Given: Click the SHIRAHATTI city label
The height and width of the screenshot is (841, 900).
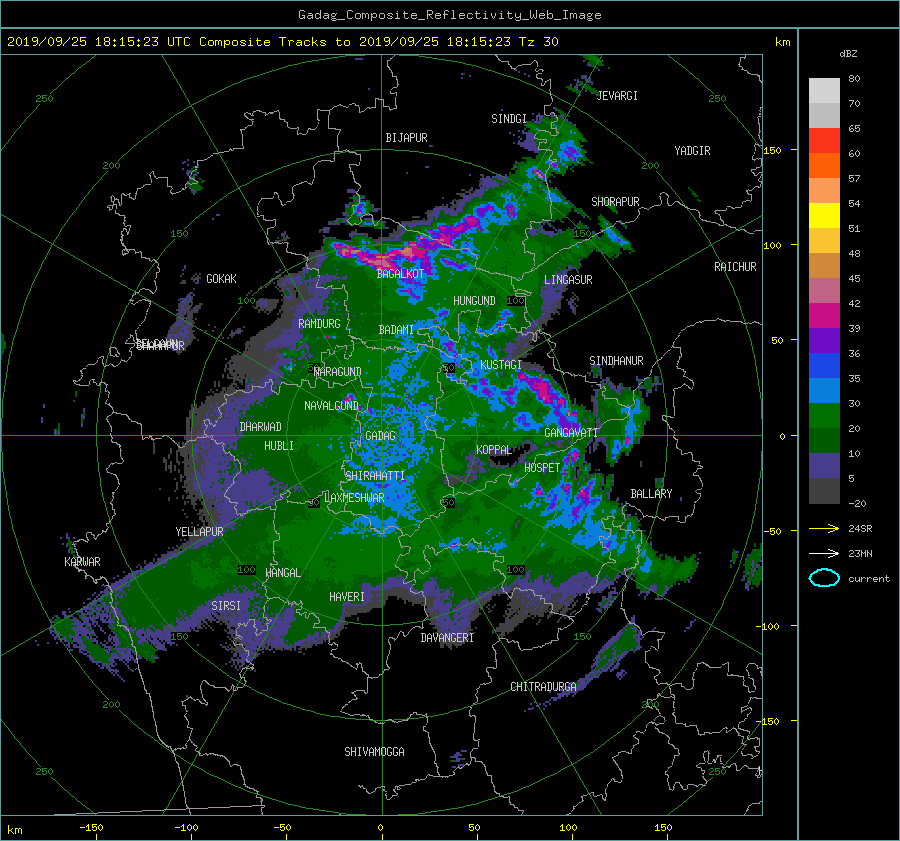Looking at the screenshot, I should (x=375, y=476).
